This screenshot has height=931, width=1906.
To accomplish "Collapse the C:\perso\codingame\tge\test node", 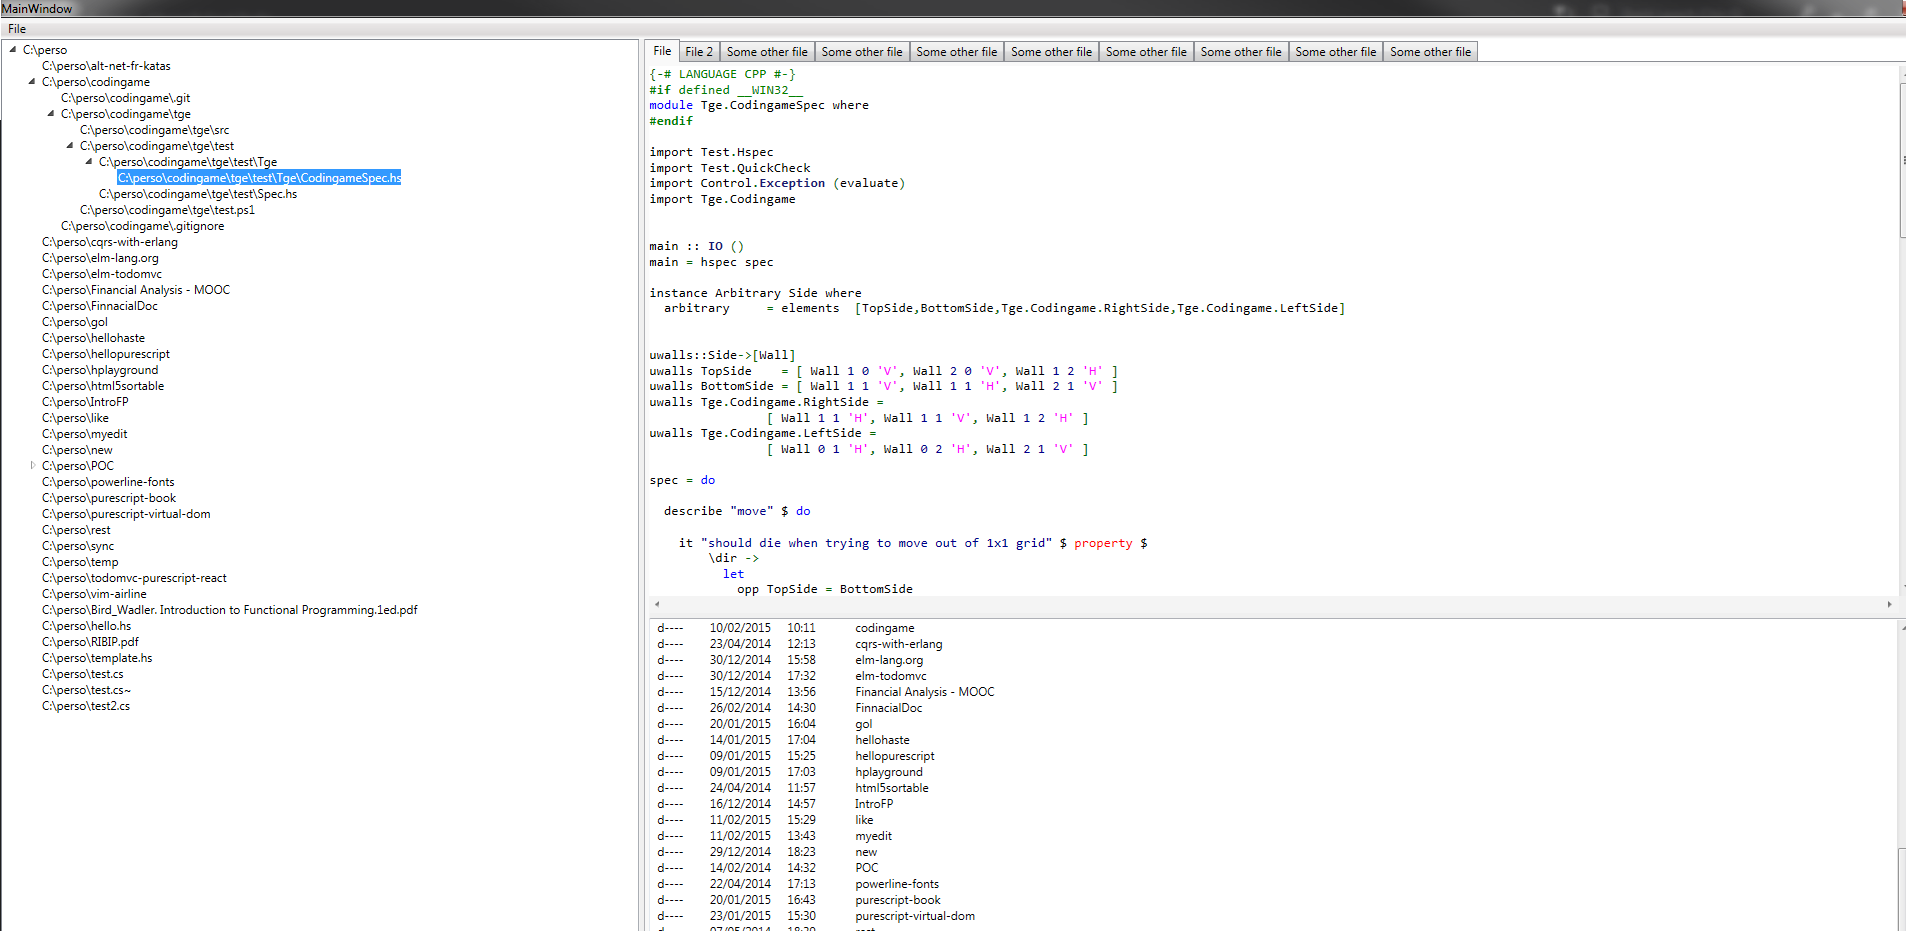I will pyautogui.click(x=70, y=145).
